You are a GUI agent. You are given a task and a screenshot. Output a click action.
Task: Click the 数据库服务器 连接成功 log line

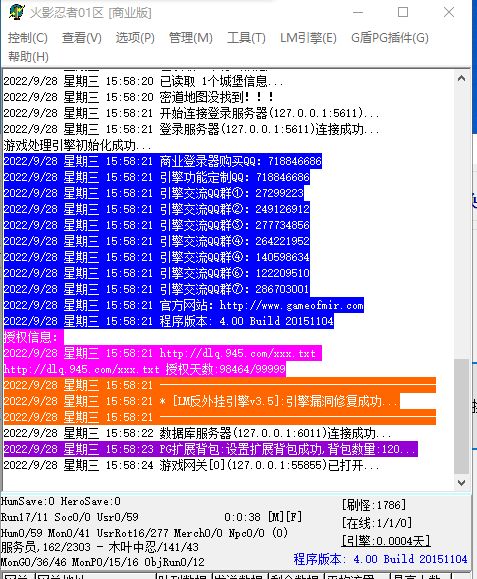pos(197,433)
